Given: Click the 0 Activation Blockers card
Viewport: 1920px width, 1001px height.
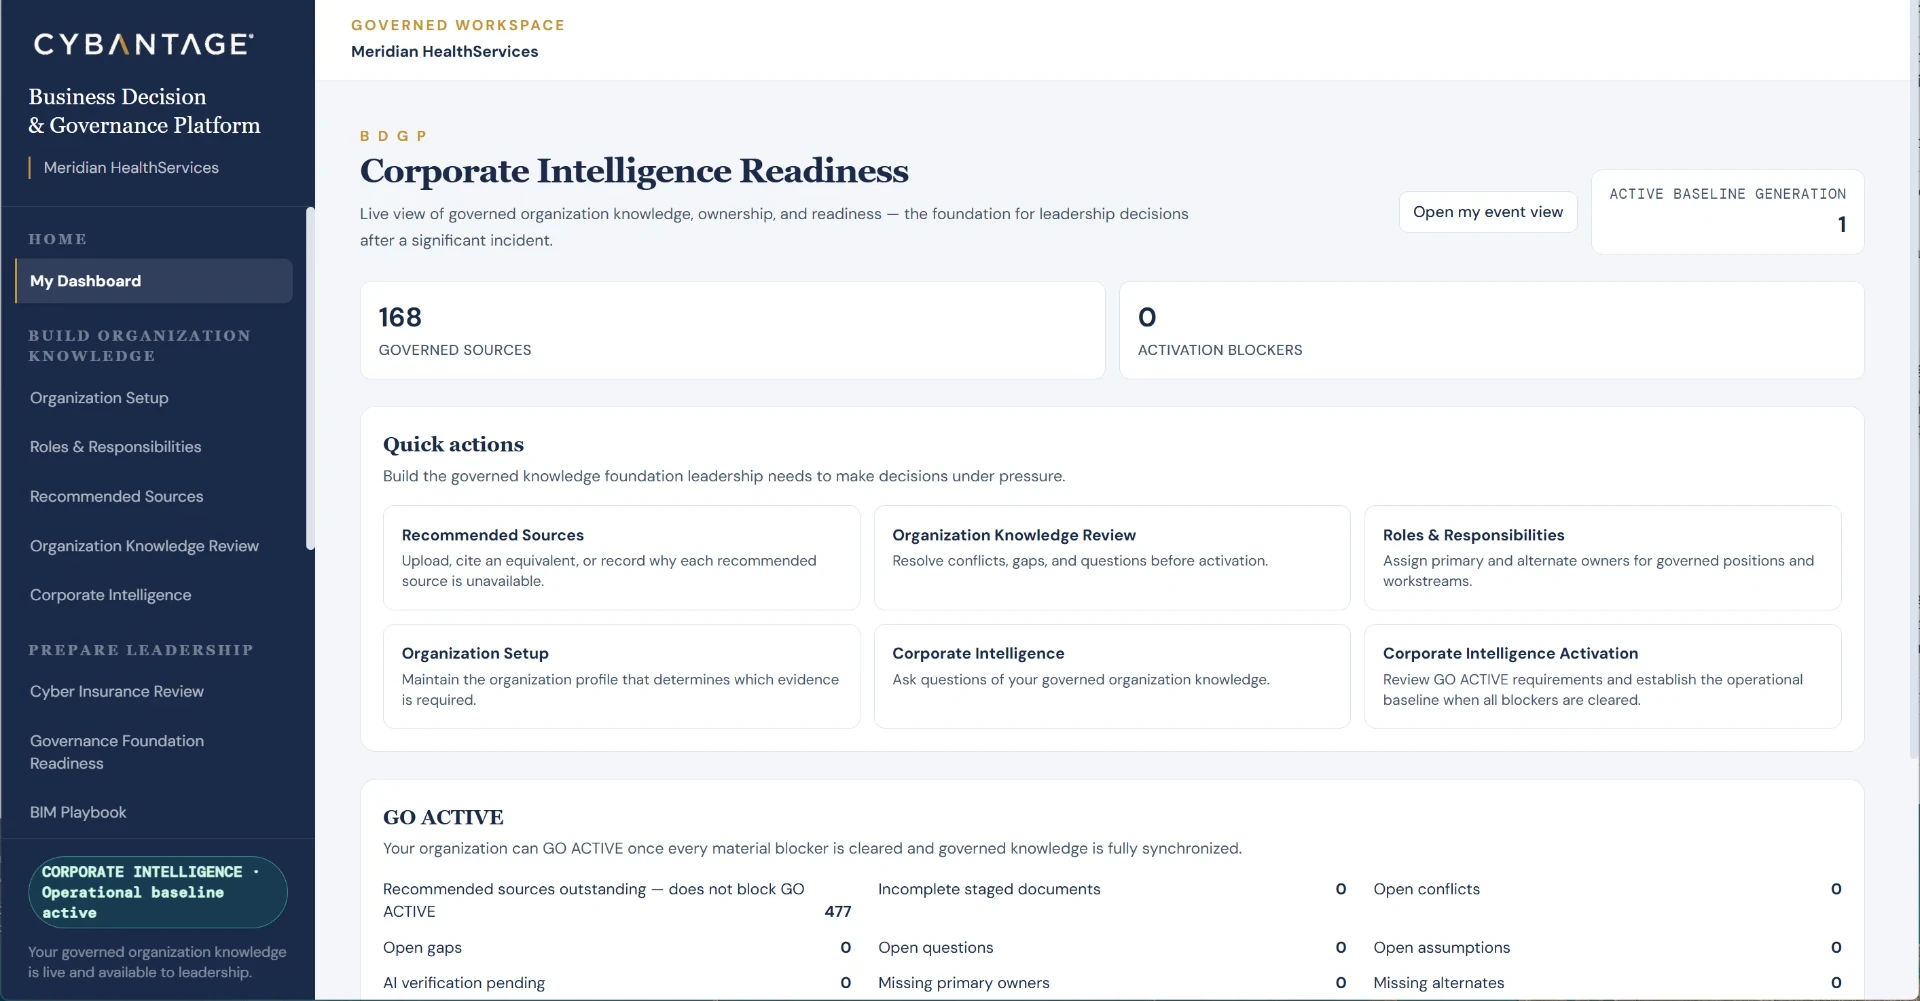Looking at the screenshot, I should point(1491,330).
